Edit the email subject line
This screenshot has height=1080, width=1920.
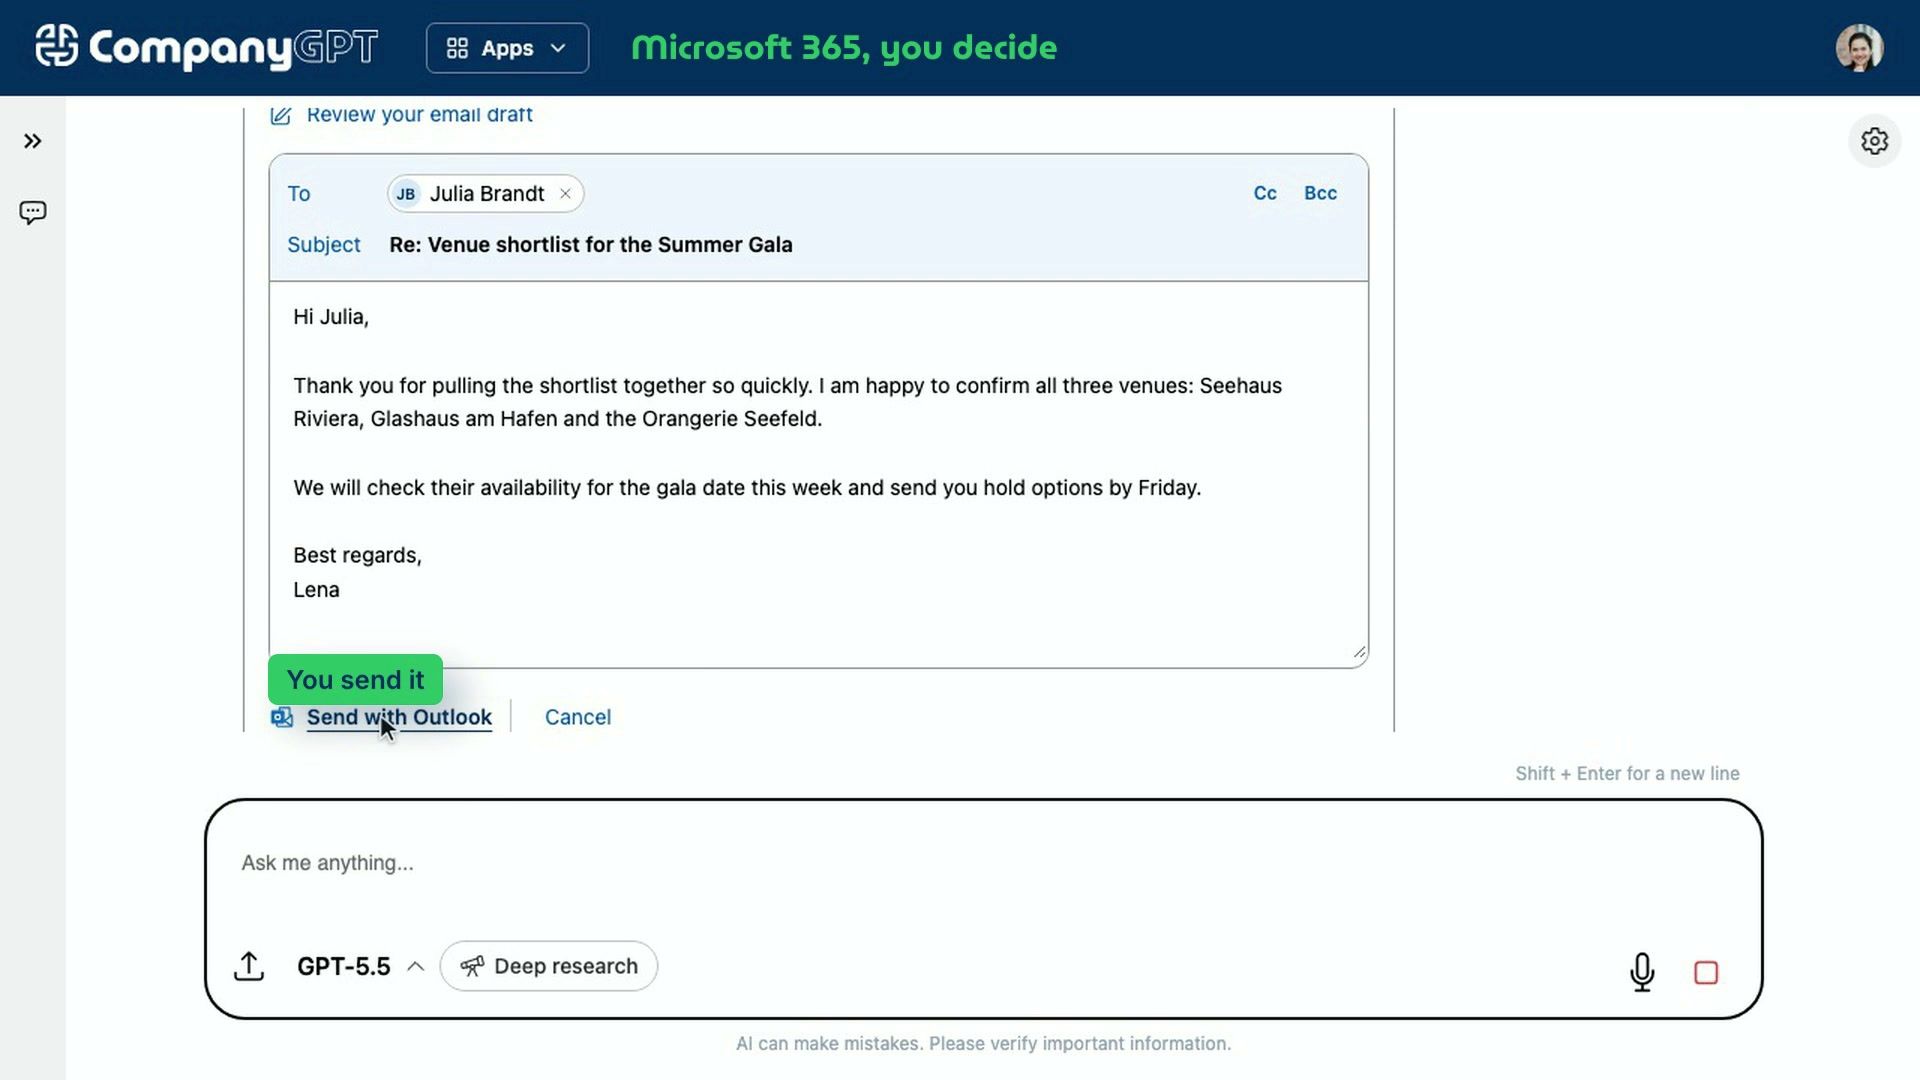[x=590, y=245]
